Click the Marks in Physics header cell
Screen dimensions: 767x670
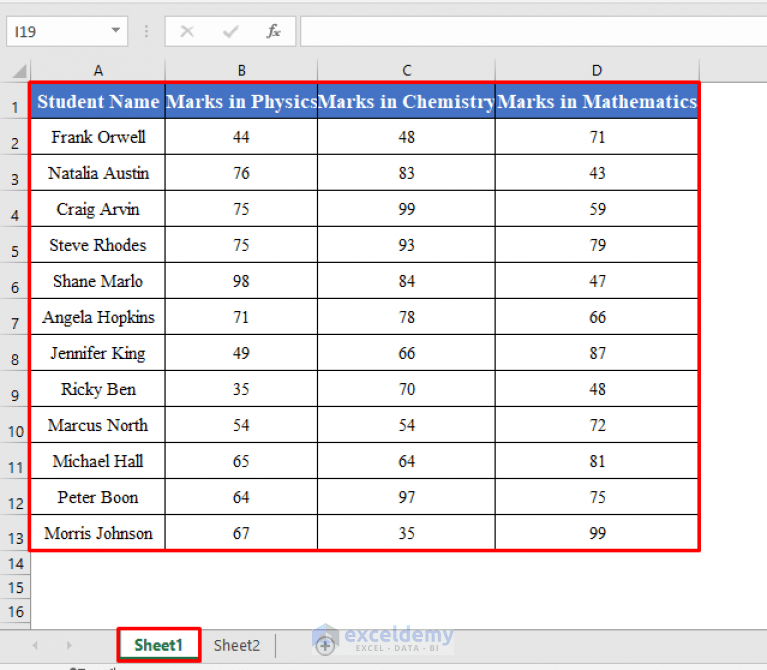pos(241,101)
